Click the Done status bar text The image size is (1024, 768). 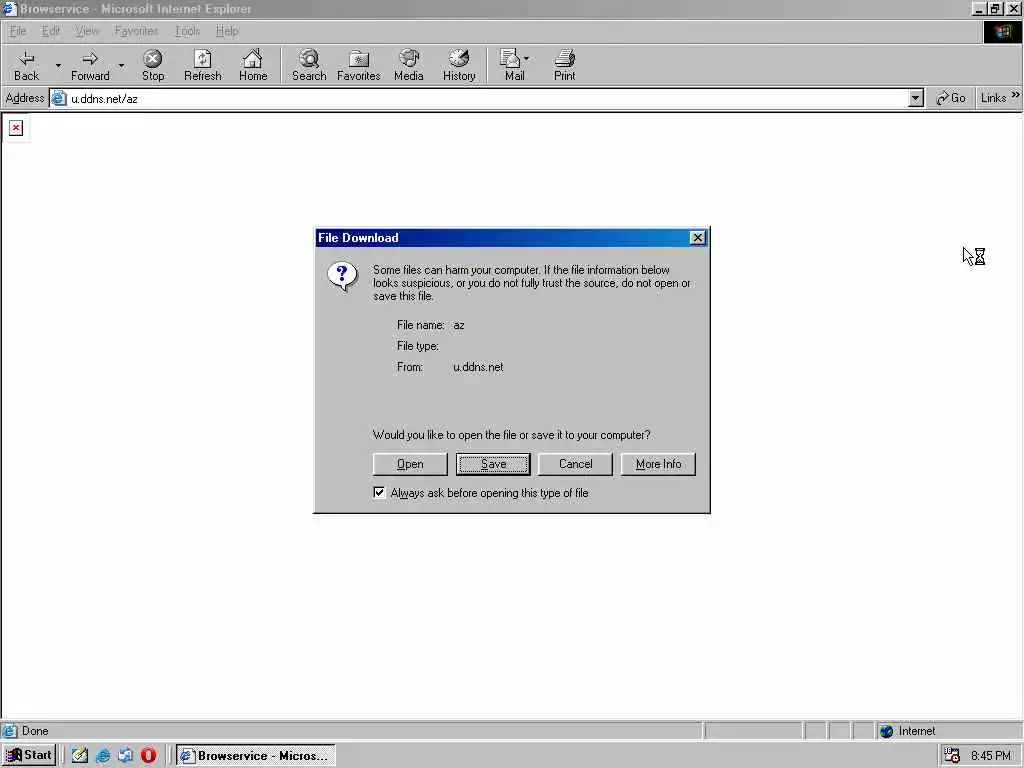point(35,731)
